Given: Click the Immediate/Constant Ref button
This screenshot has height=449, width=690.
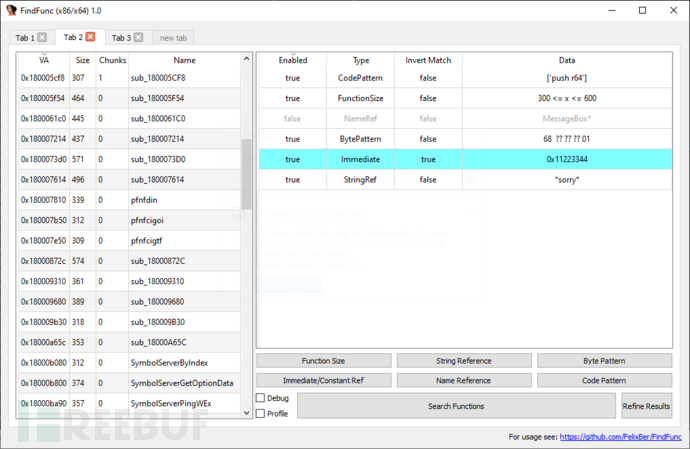Looking at the screenshot, I should (x=323, y=380).
